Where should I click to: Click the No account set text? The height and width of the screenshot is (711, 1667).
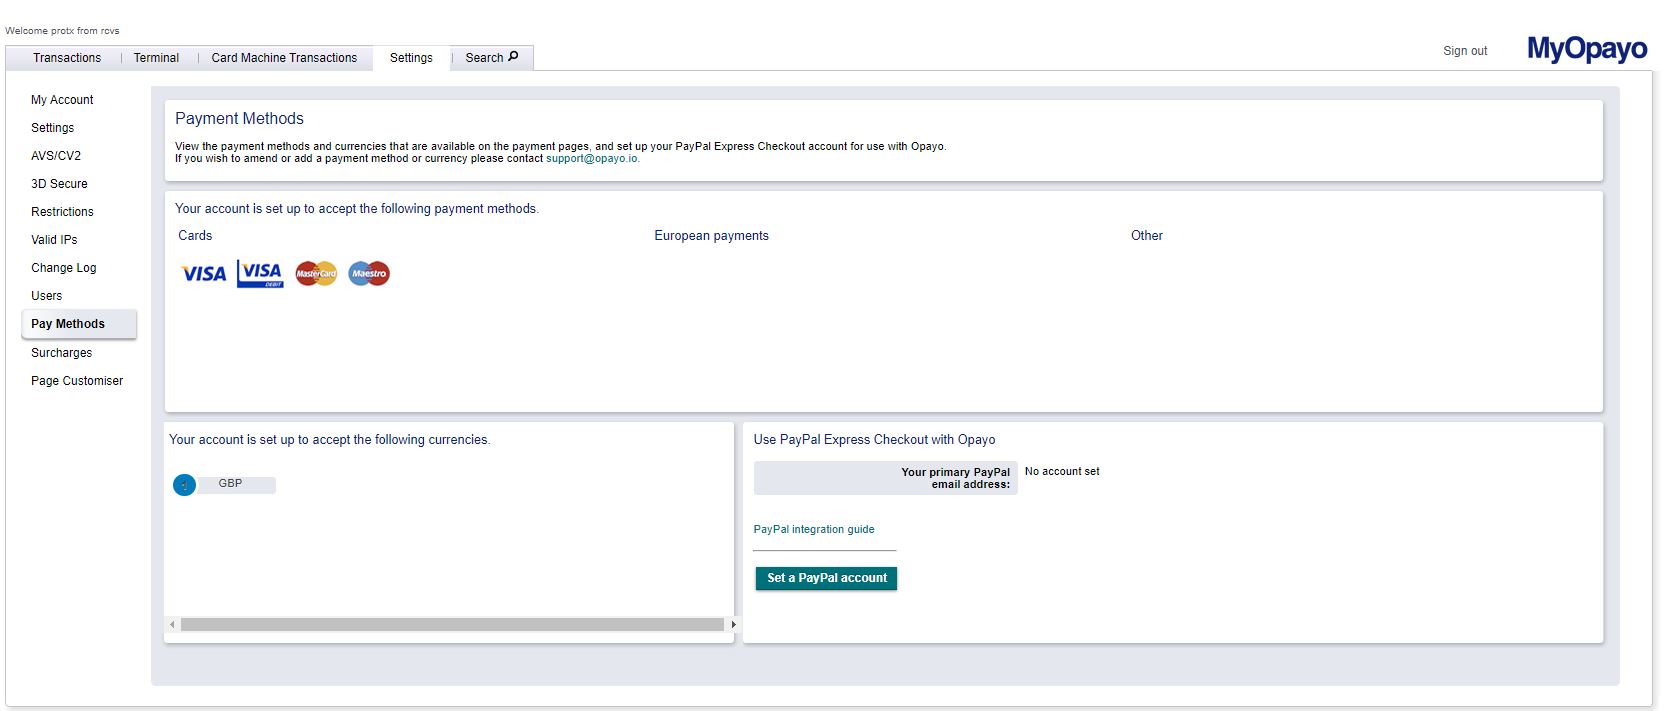1062,471
